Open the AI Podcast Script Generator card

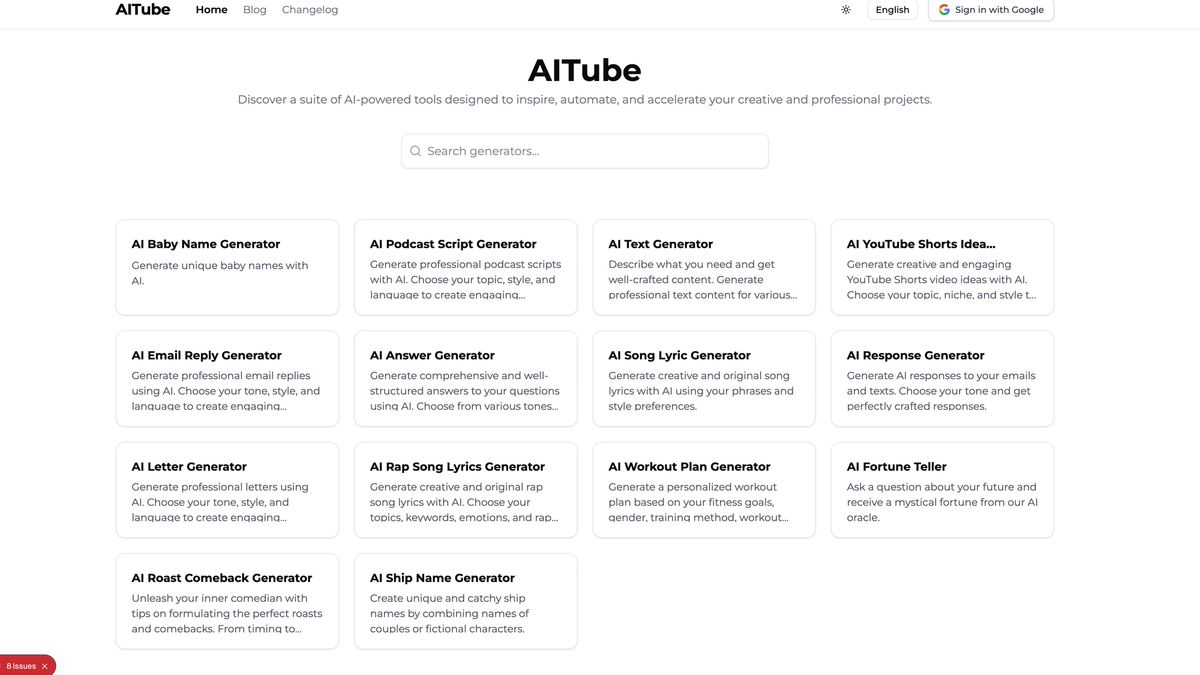466,268
